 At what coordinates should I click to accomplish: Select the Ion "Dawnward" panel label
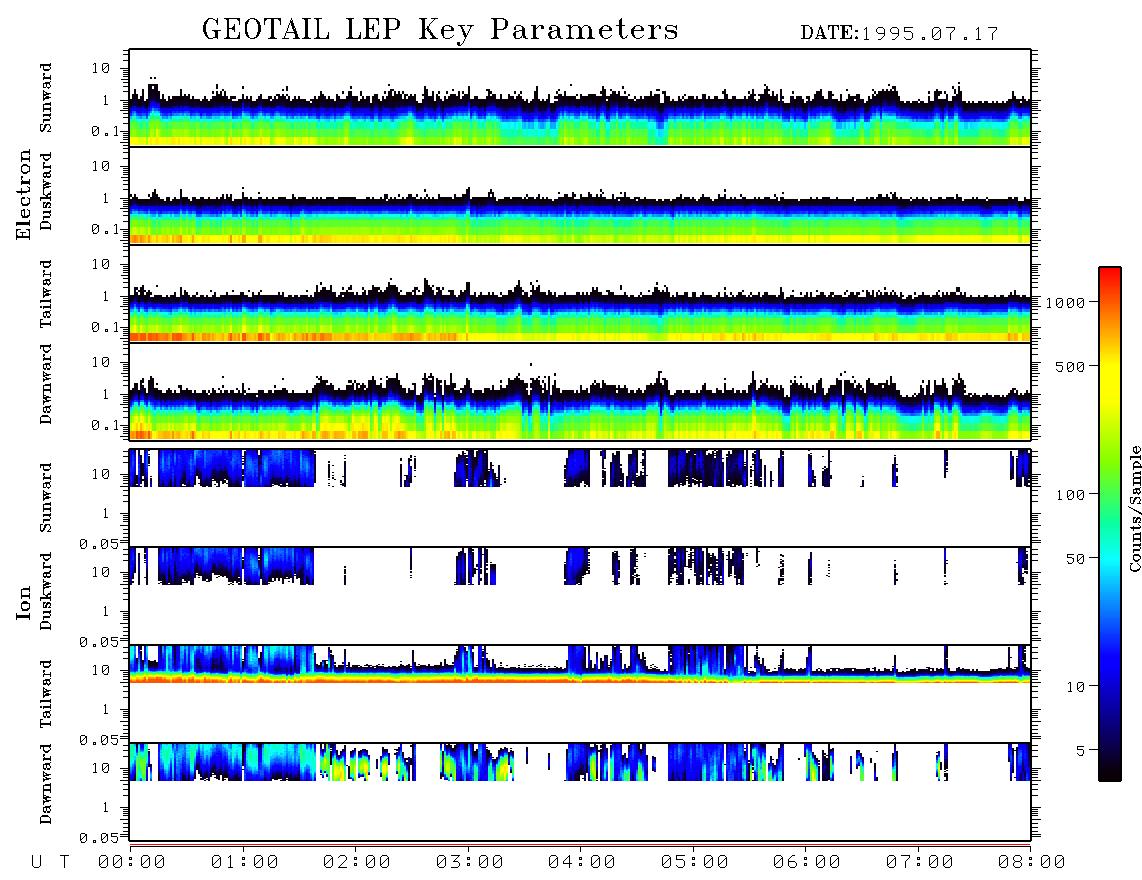tap(45, 784)
